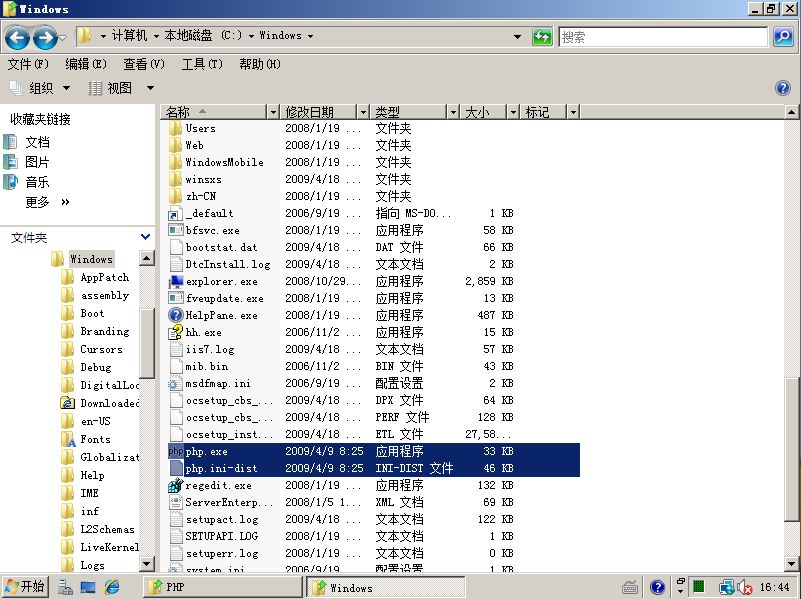This screenshot has height=599, width=801.
Task: Open 文档 favorite link
Action: (x=37, y=142)
